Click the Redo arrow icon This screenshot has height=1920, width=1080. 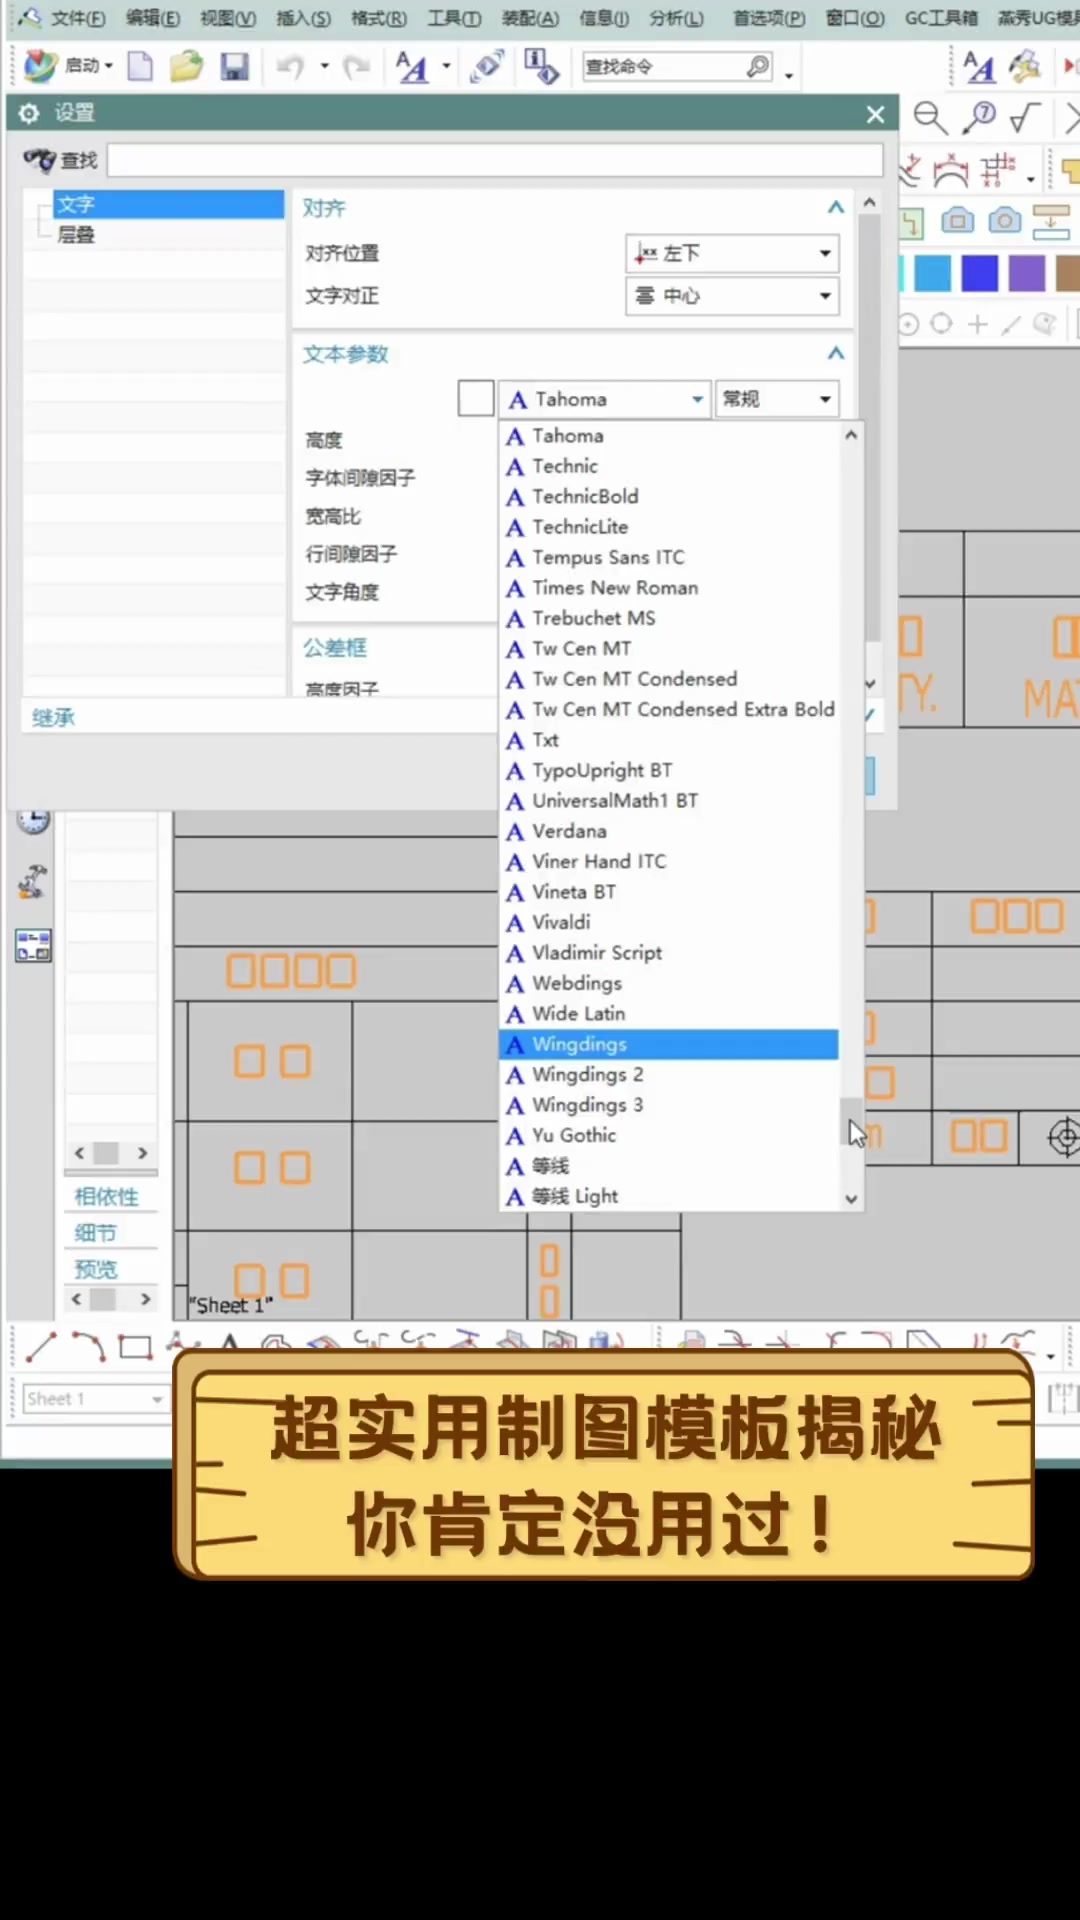tap(356, 66)
